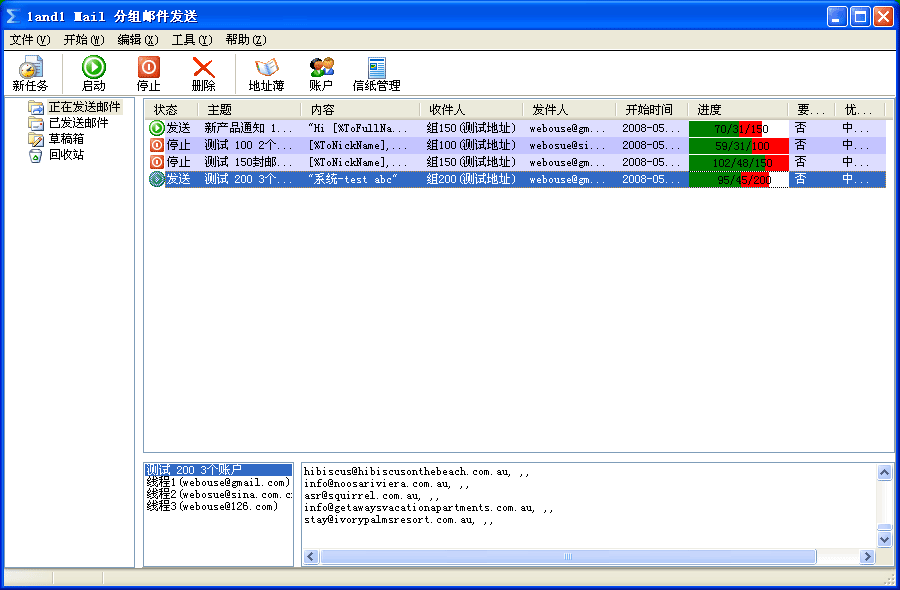Click progress bar showing 59/31/100

coord(739,146)
